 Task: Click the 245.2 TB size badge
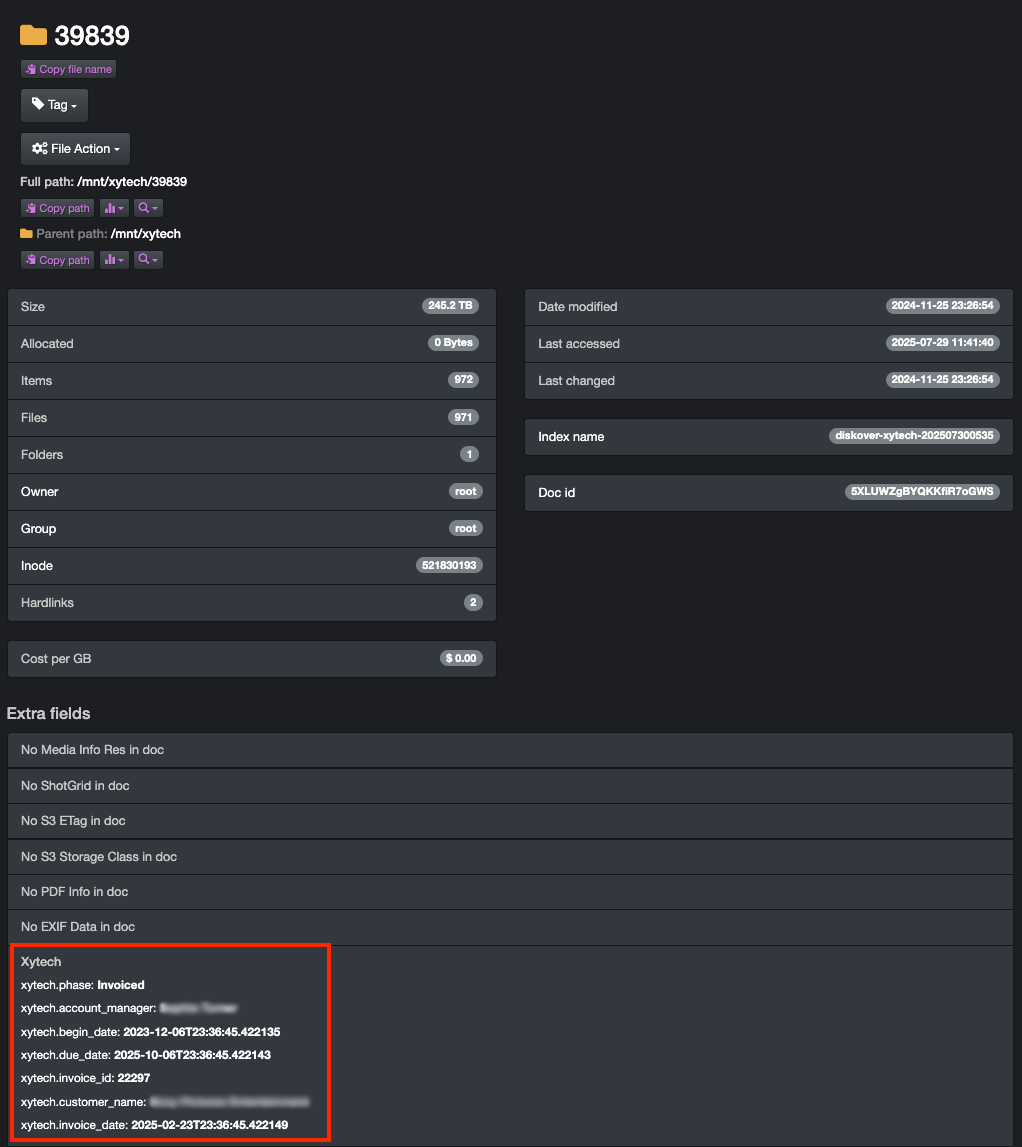pos(450,306)
